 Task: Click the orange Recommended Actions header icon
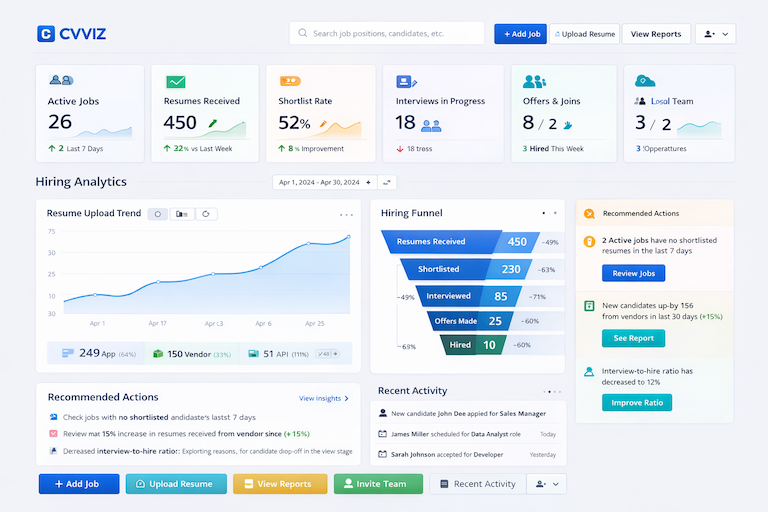click(589, 214)
